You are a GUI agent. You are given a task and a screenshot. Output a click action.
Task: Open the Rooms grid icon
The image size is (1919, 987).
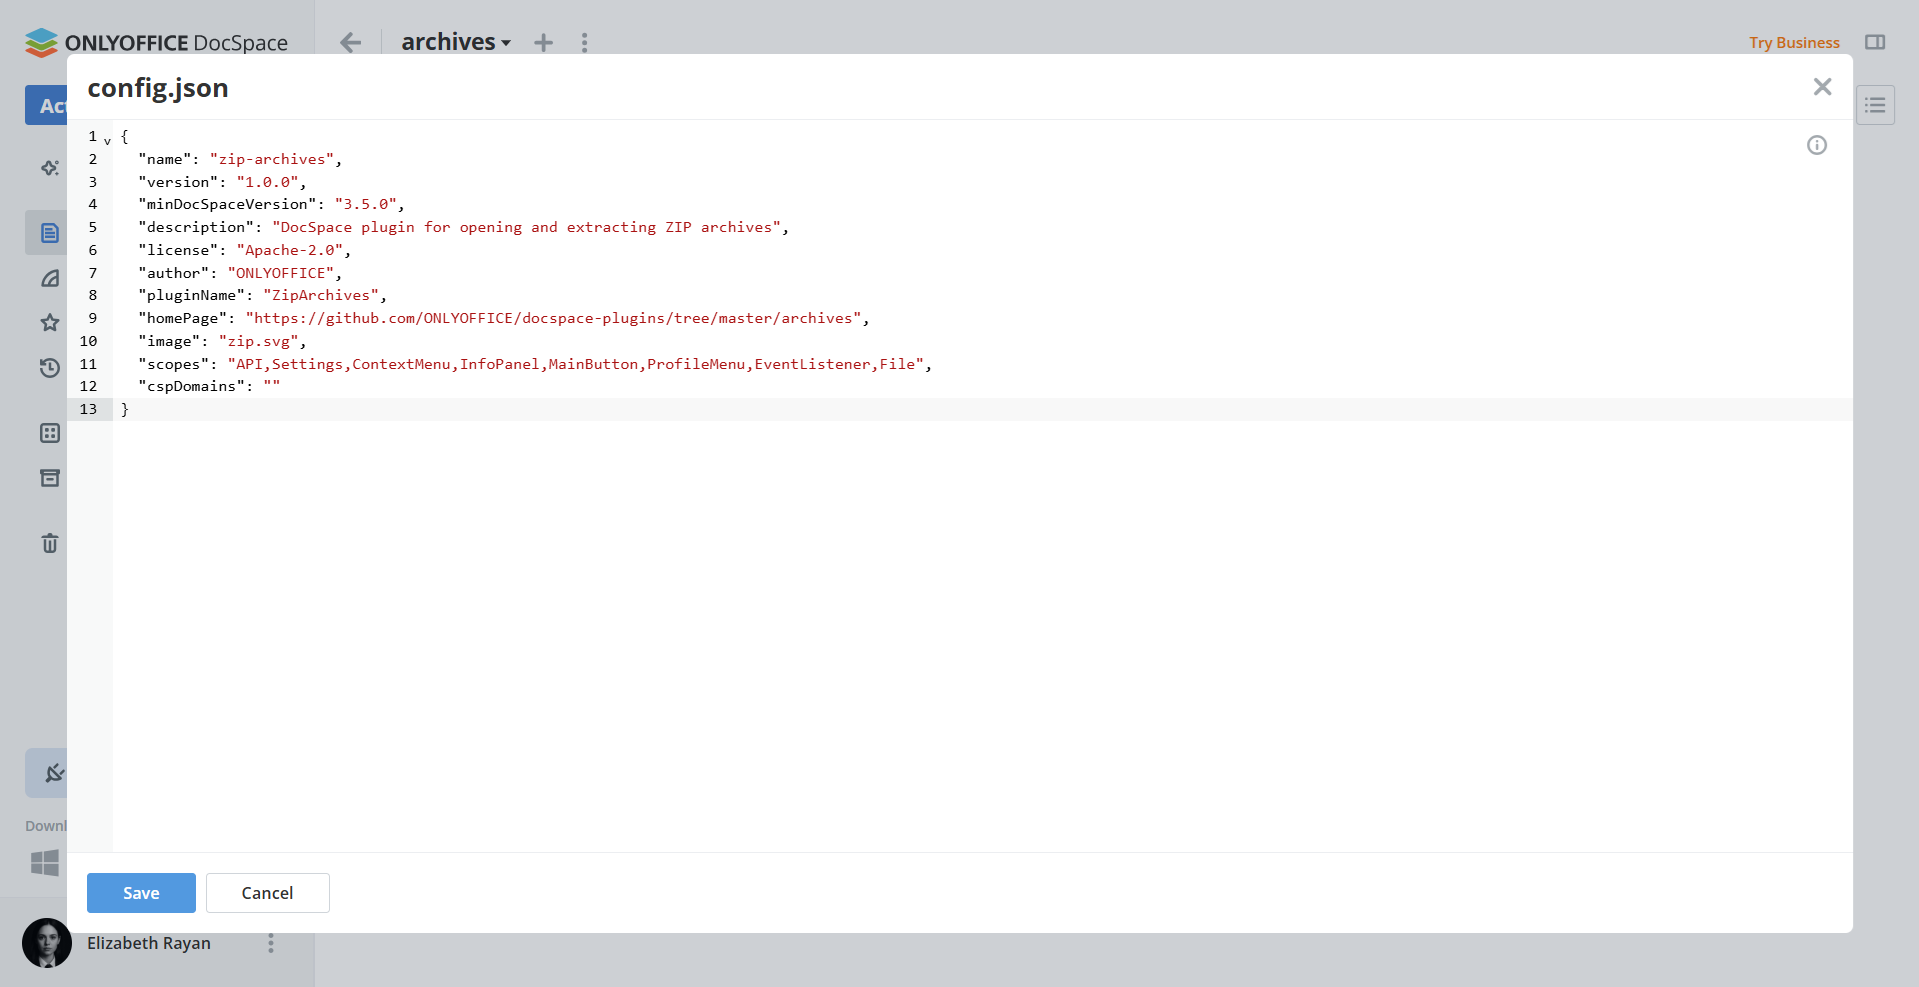pos(49,433)
